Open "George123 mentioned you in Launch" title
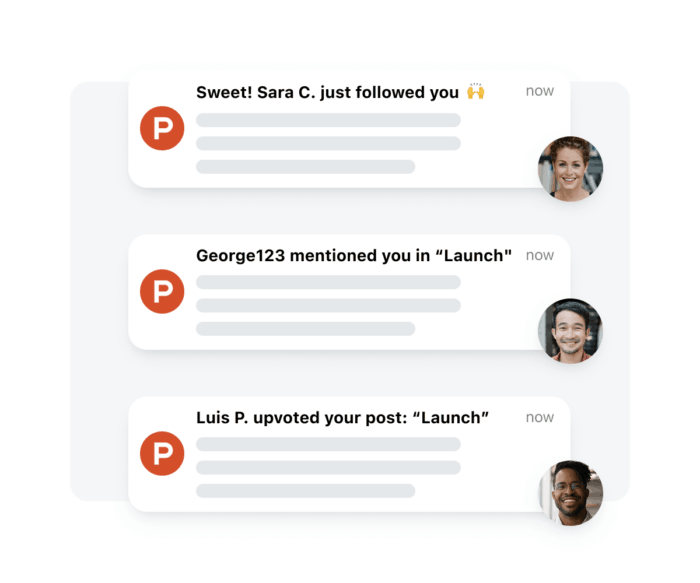The height and width of the screenshot is (583, 700). pos(353,255)
